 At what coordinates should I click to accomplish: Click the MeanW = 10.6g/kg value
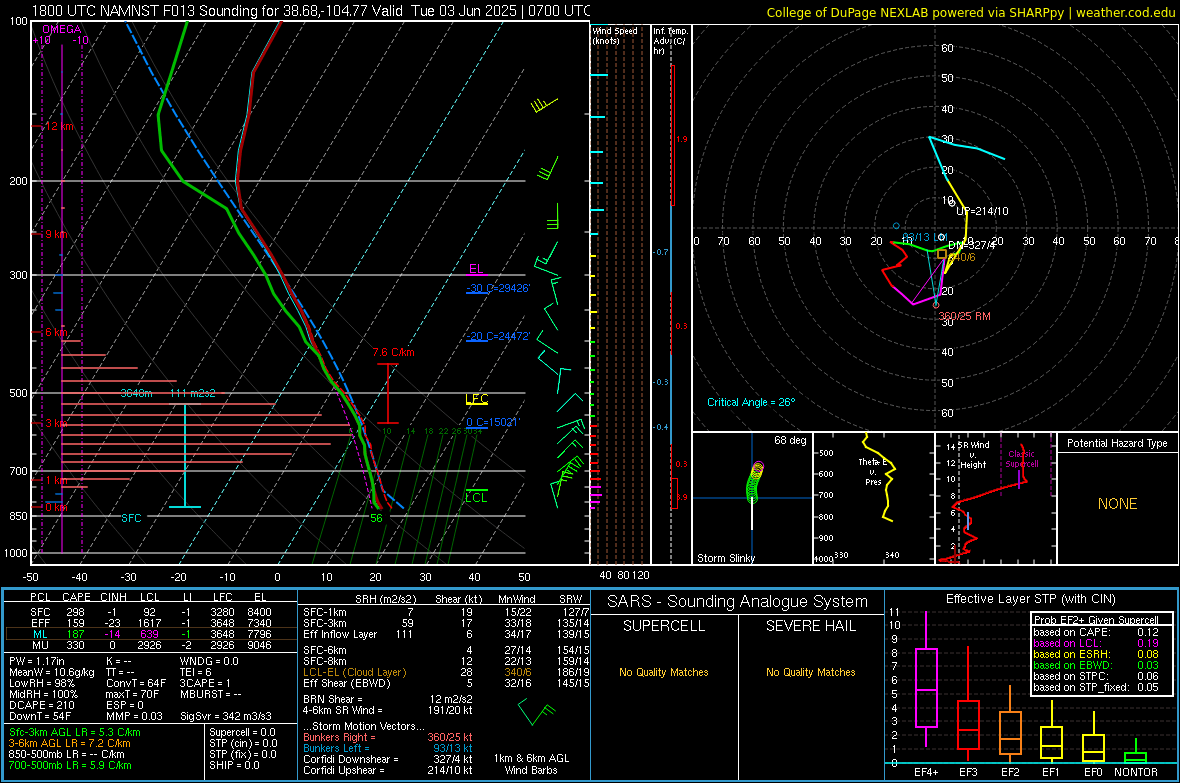click(51, 672)
